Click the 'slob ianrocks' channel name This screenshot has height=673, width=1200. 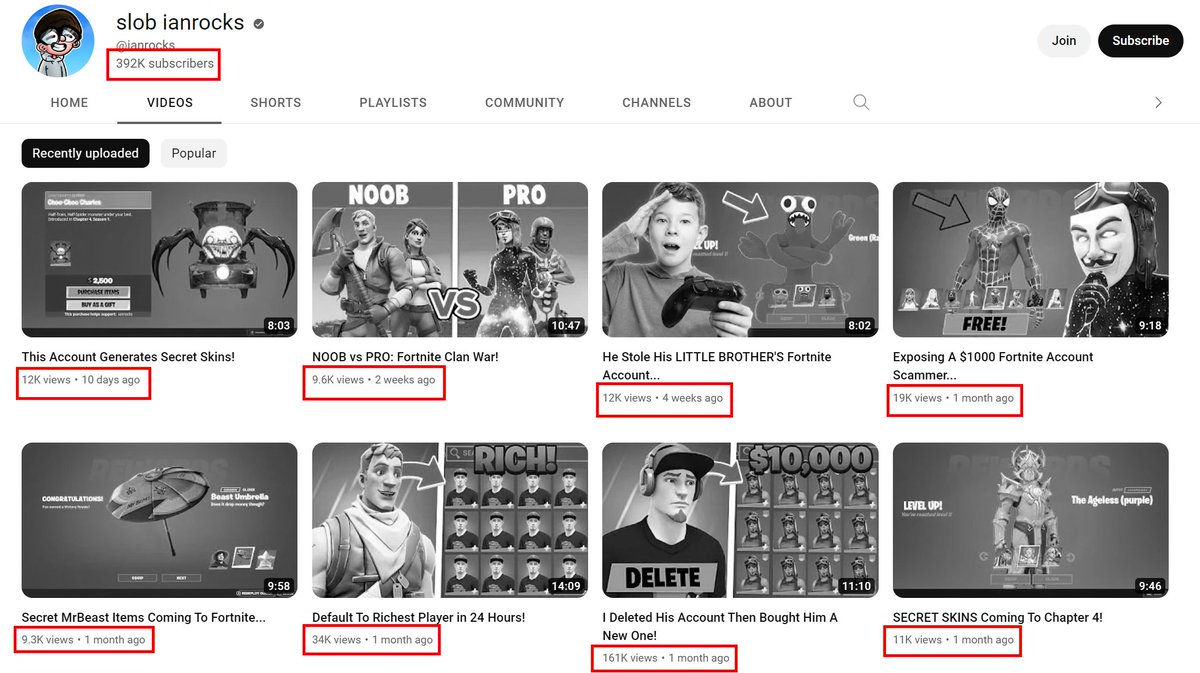point(180,23)
